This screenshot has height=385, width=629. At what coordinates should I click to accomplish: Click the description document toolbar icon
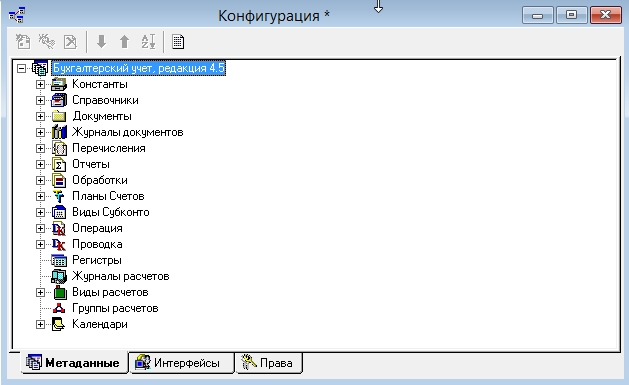pyautogui.click(x=178, y=41)
